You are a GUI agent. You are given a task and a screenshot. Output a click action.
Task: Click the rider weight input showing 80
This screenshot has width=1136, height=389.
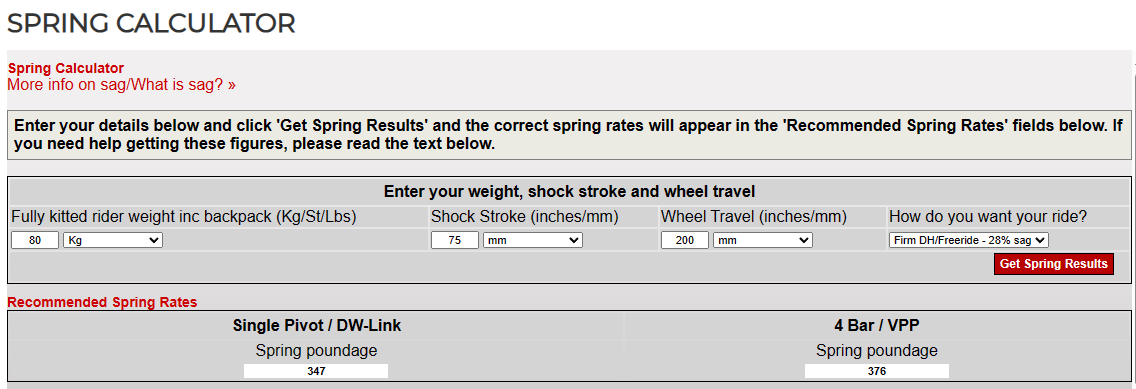pos(35,240)
